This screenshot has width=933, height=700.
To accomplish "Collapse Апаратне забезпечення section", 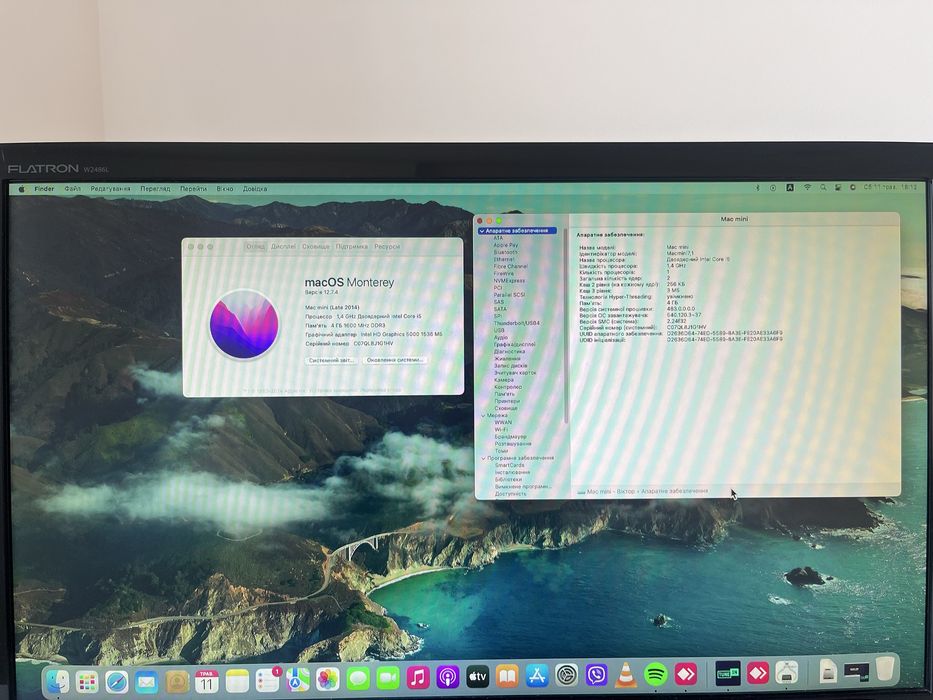I will pyautogui.click(x=482, y=230).
